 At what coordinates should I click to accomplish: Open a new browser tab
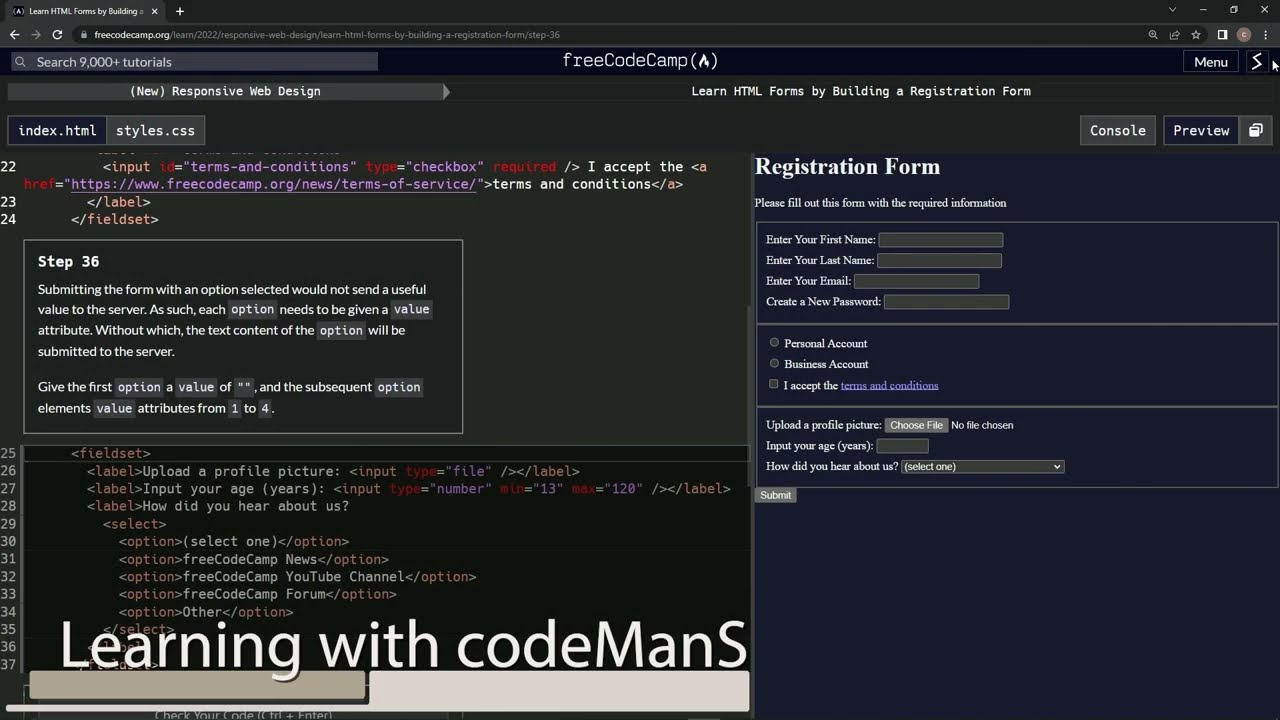(180, 11)
